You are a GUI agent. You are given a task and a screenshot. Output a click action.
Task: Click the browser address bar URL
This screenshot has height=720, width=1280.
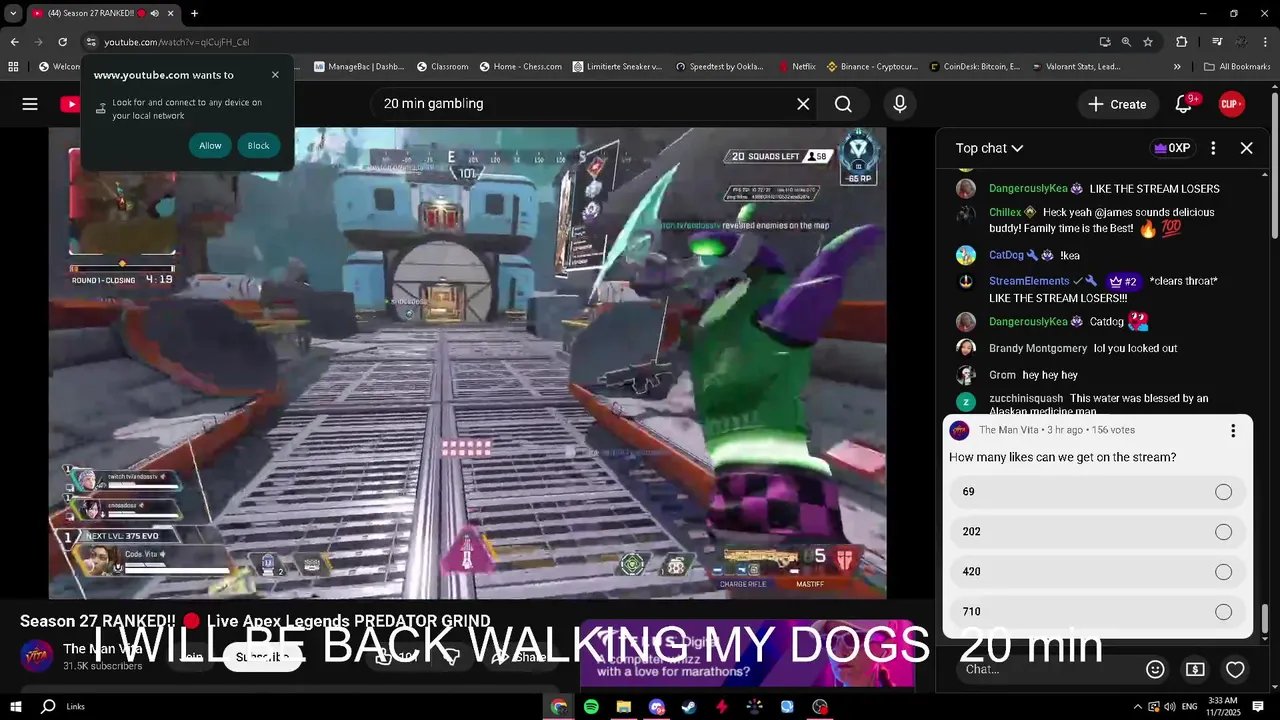(x=177, y=42)
